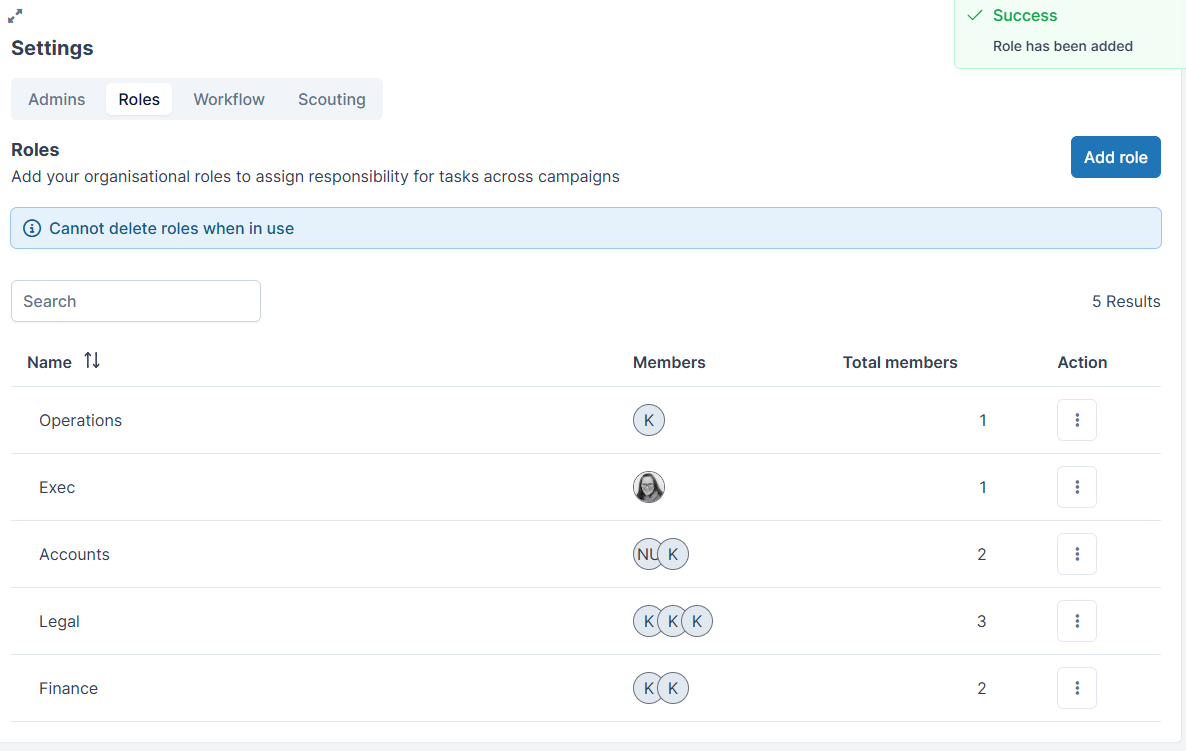Image resolution: width=1186 pixels, height=751 pixels.
Task: Click the third K avatar in Legal row
Action: click(697, 621)
